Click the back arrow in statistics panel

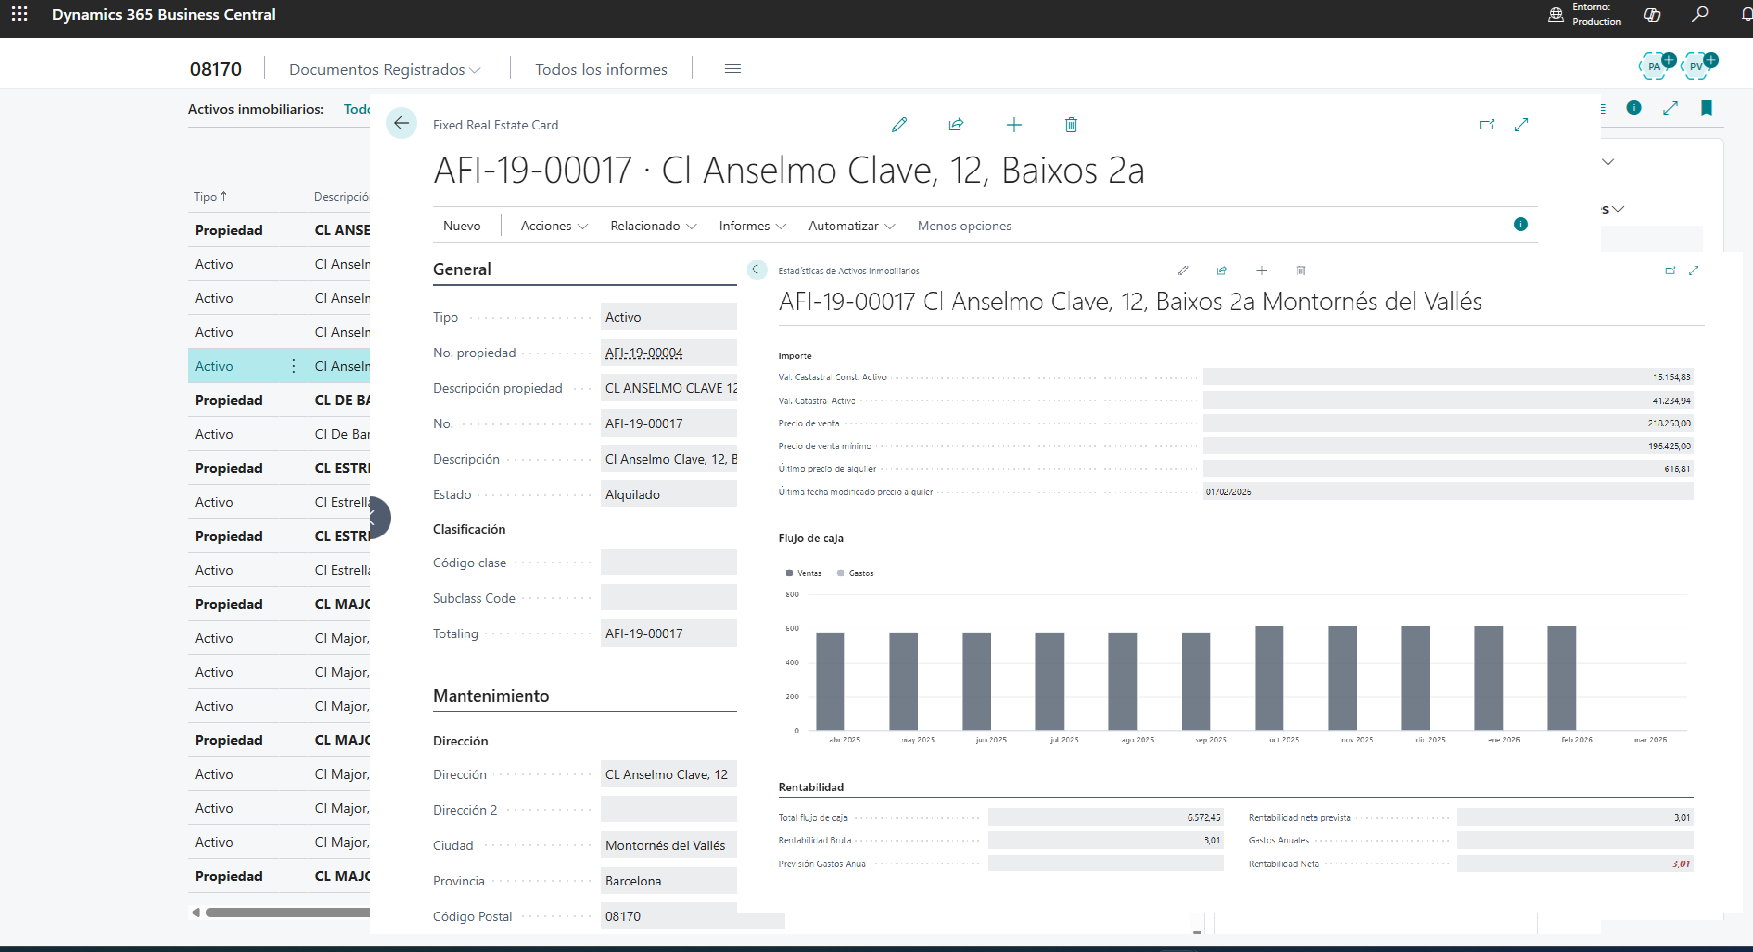coord(757,270)
